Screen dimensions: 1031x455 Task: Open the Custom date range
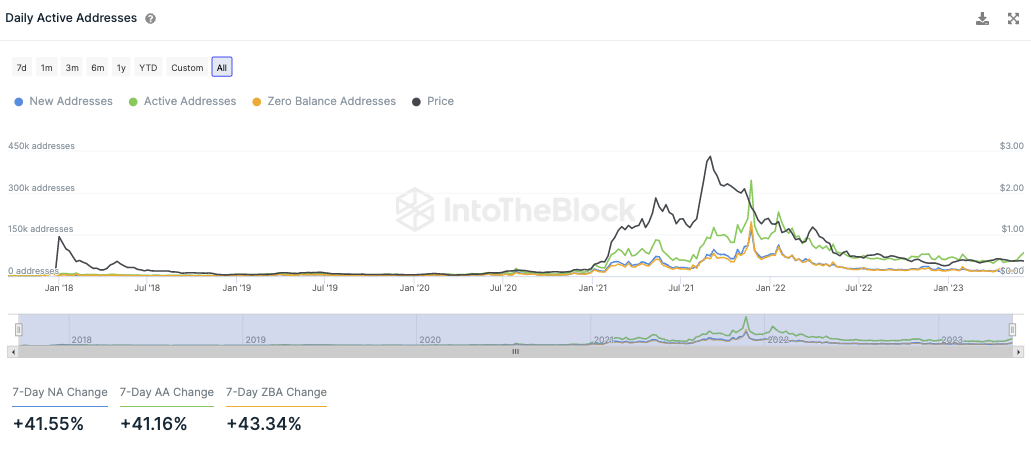click(187, 68)
